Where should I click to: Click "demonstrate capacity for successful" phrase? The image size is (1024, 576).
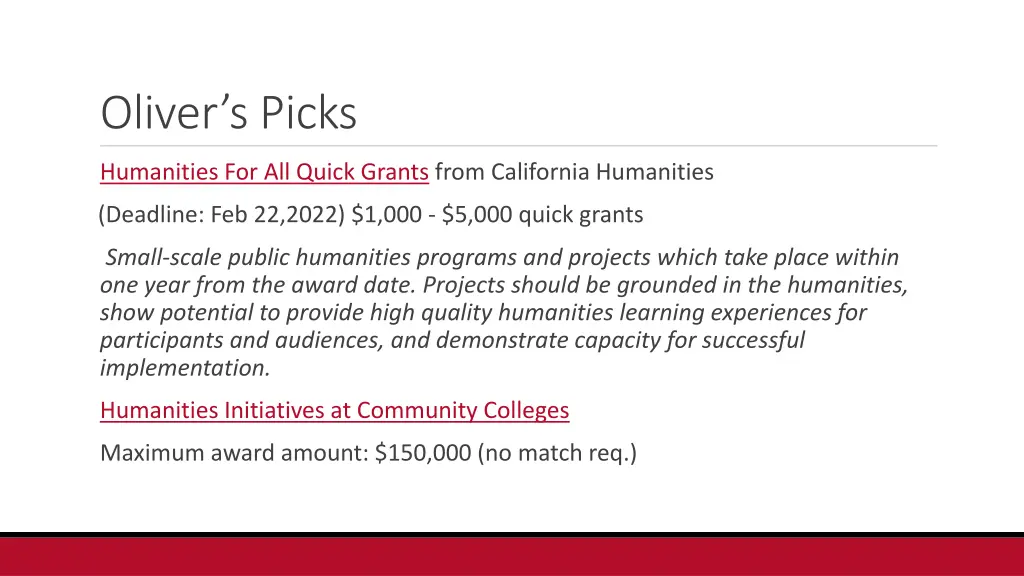tap(620, 340)
